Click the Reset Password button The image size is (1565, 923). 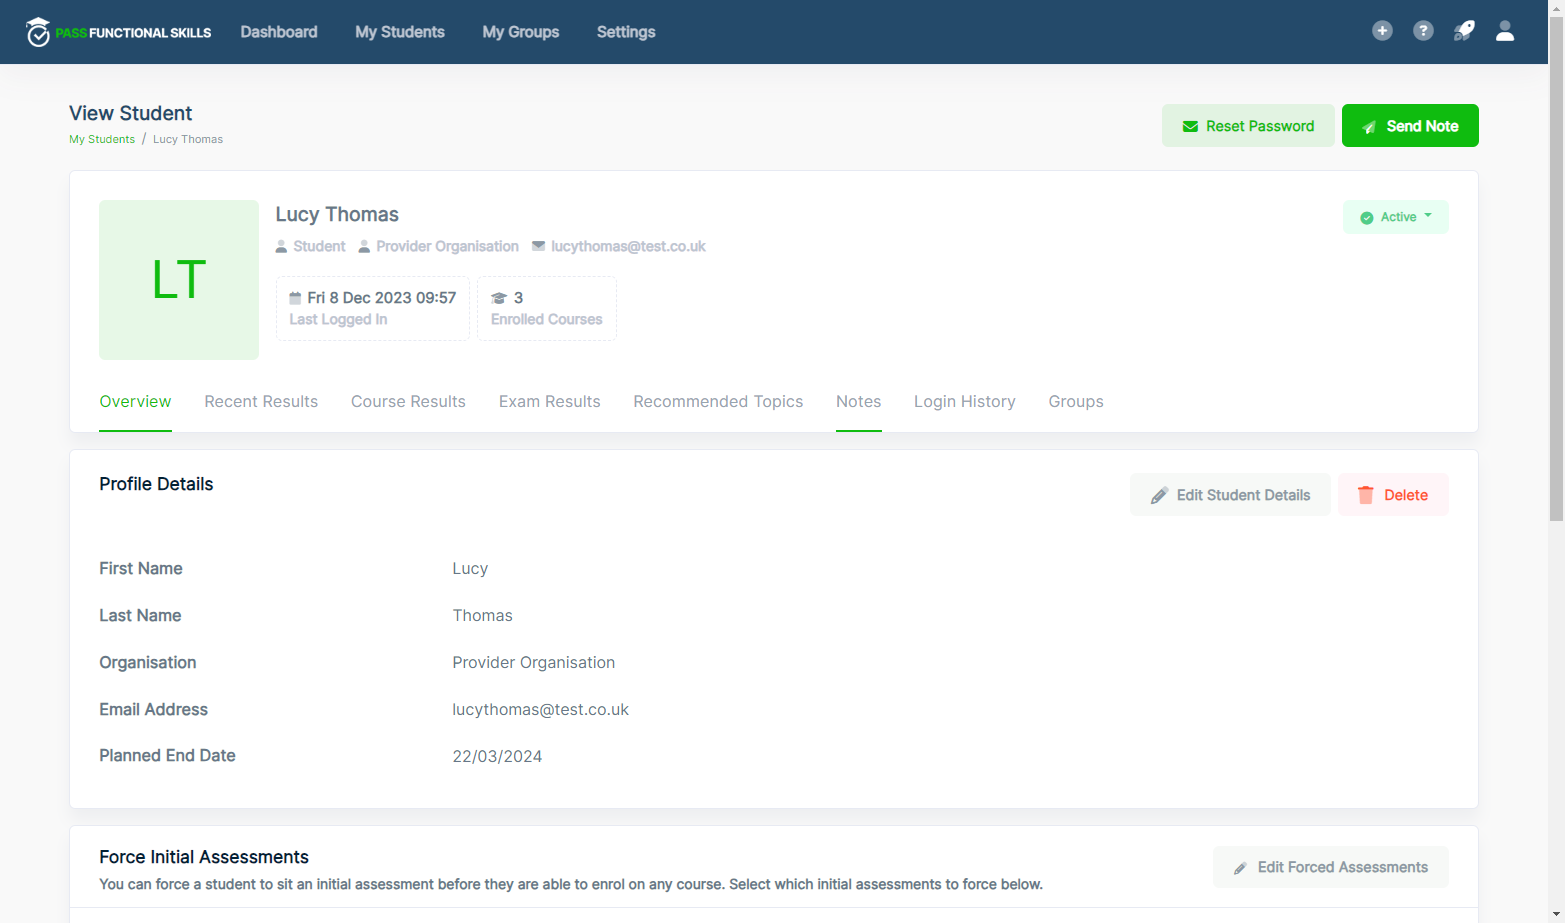point(1248,126)
